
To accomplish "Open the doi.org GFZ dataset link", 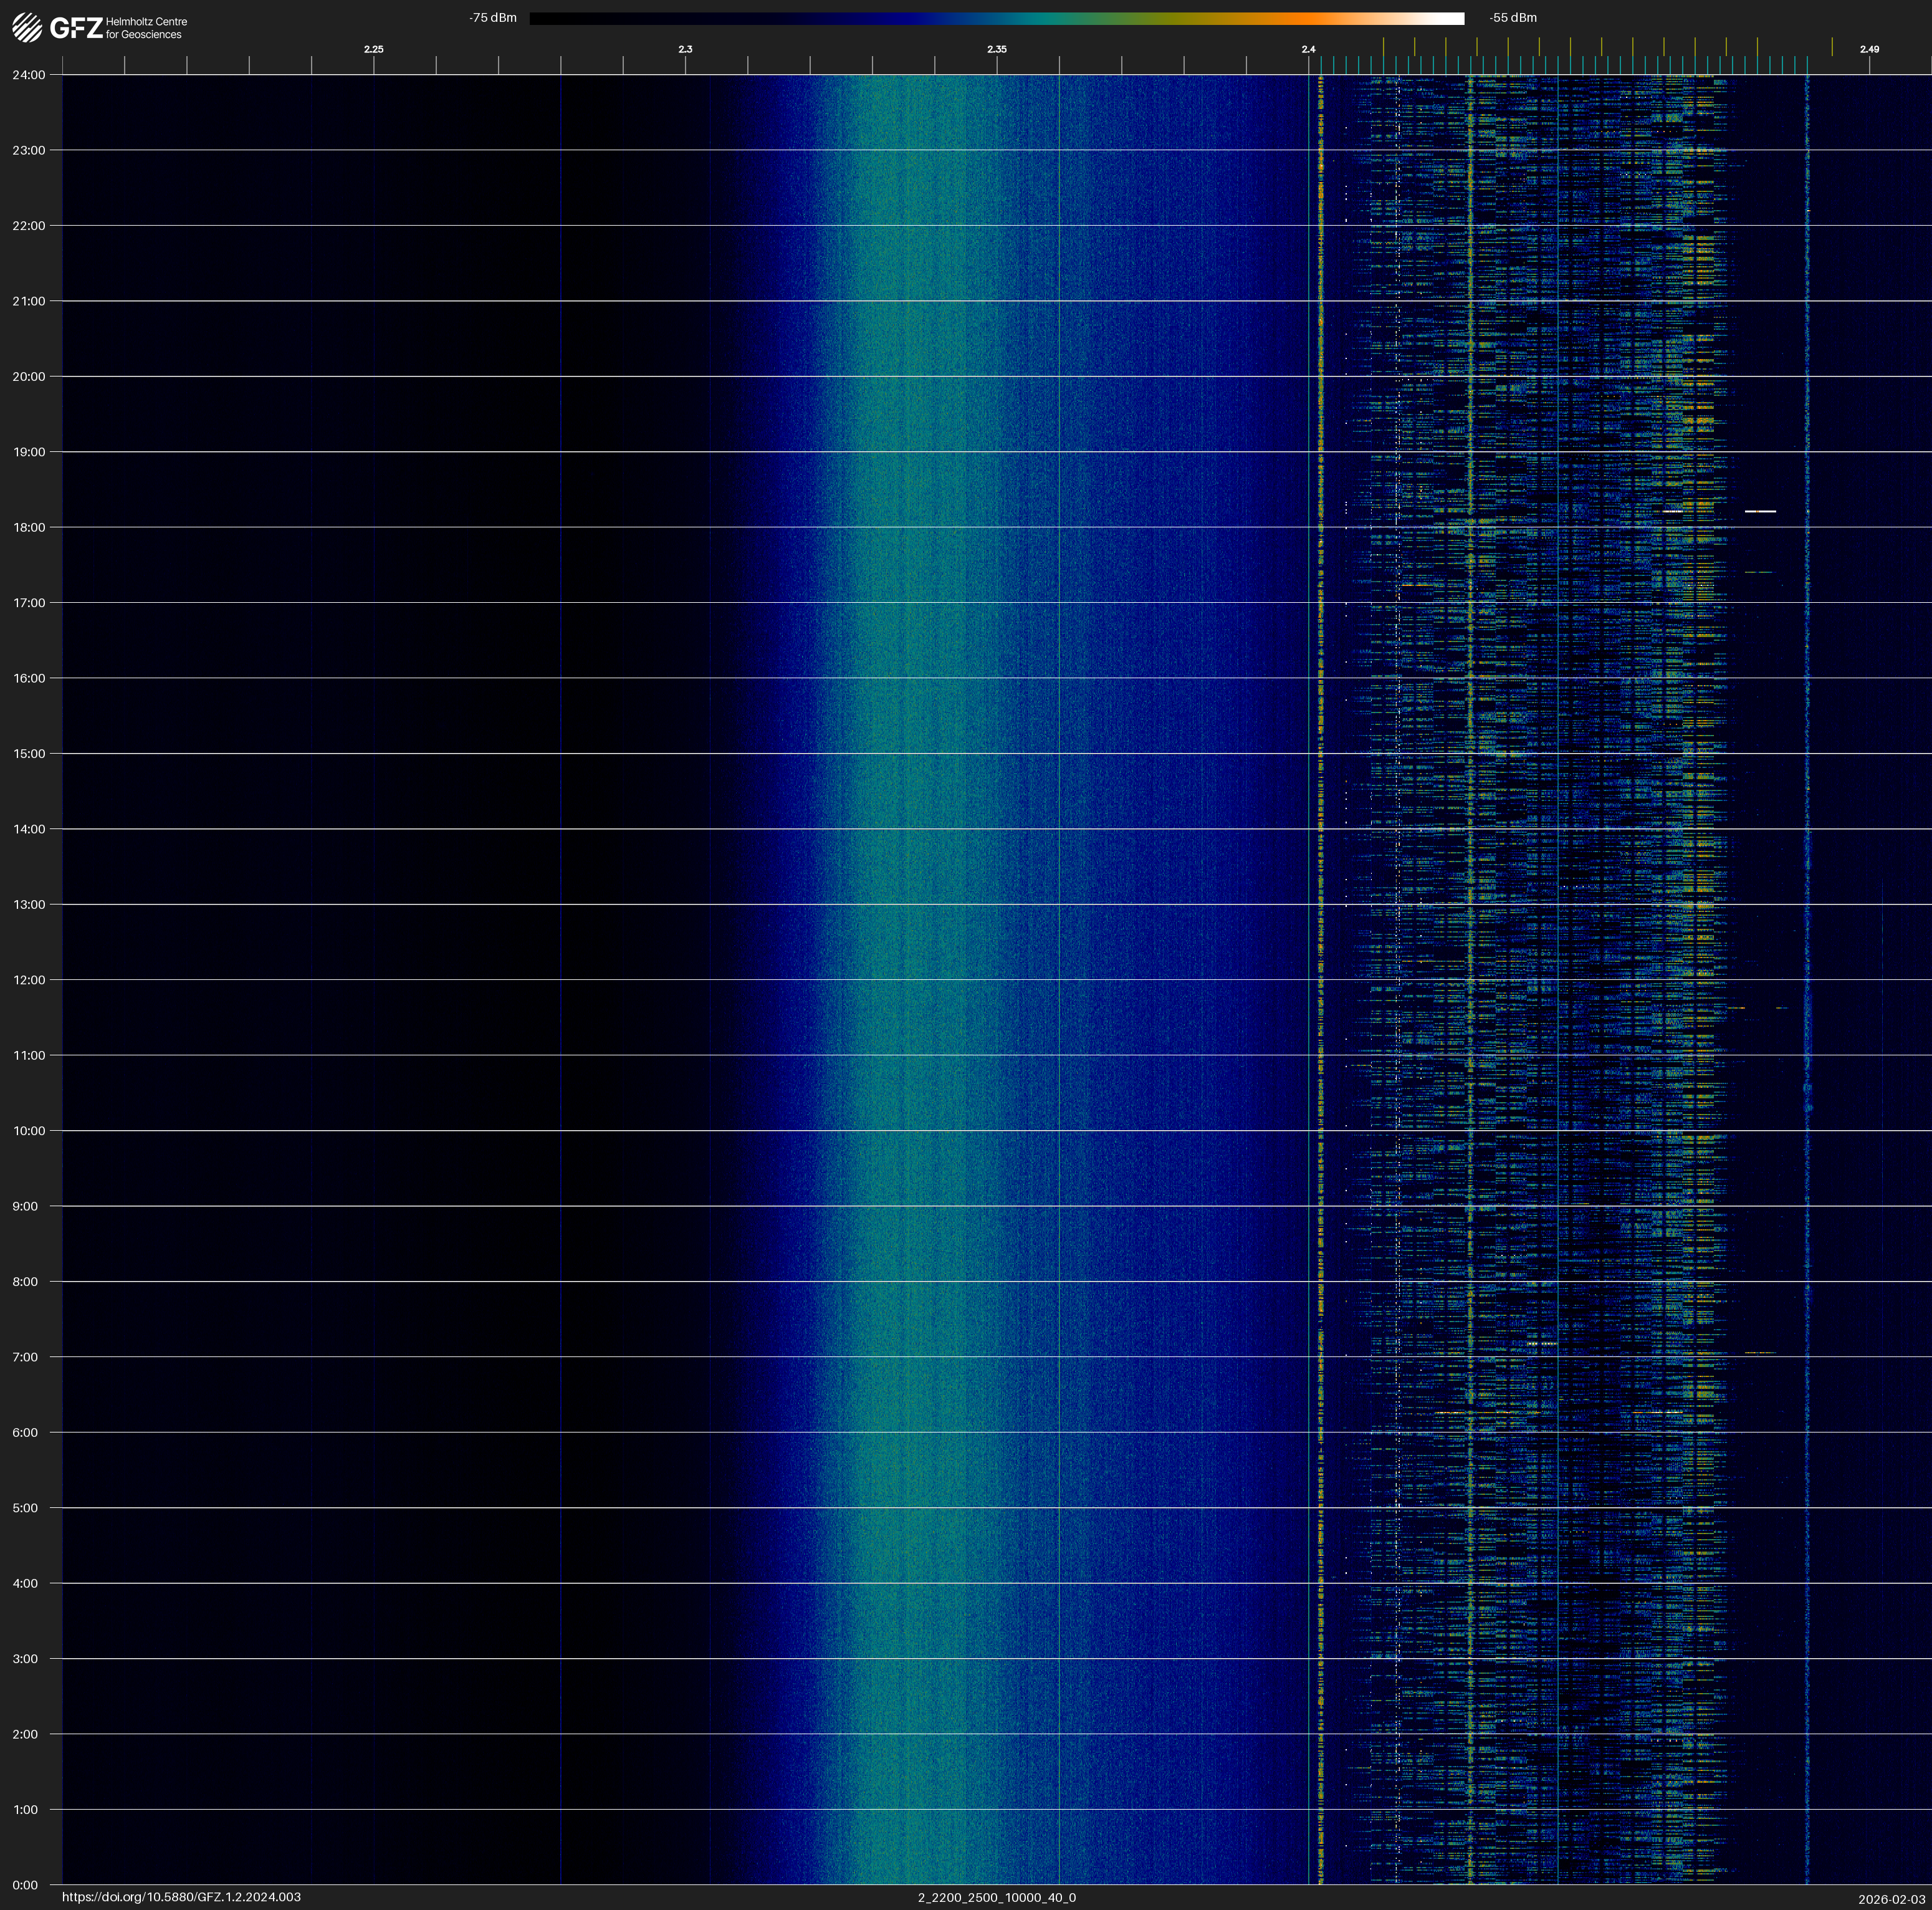I will (x=181, y=1897).
